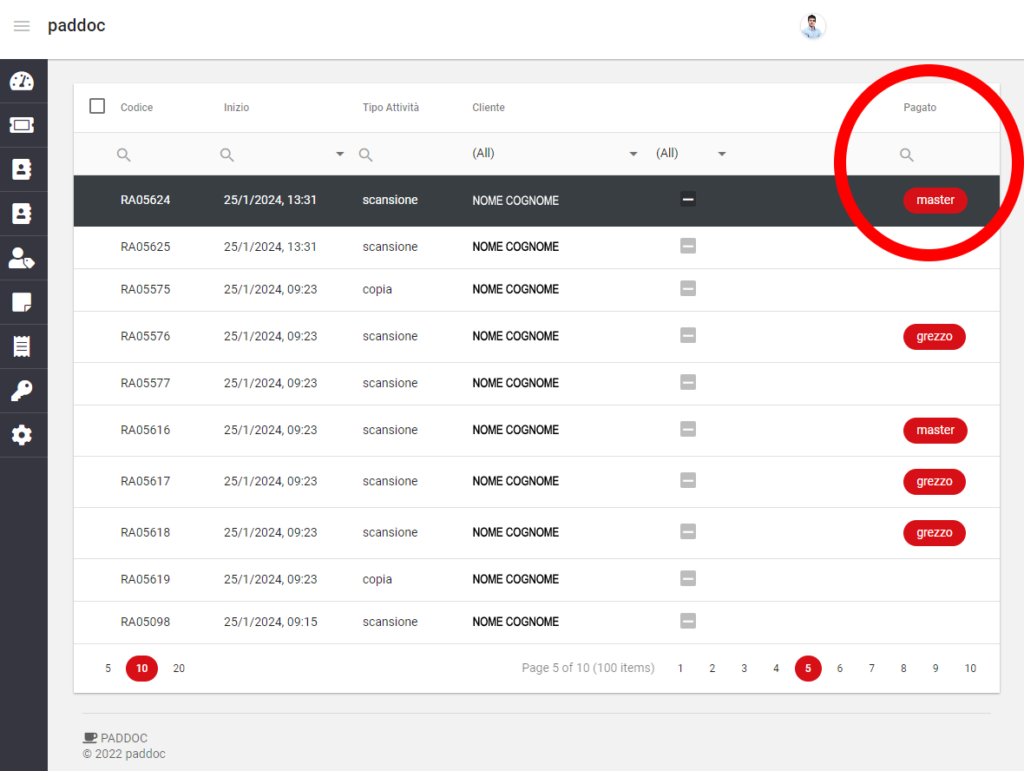Viewport: 1024px width, 771px height.
Task: Click the Codice filter input field
Action: [x=167, y=155]
